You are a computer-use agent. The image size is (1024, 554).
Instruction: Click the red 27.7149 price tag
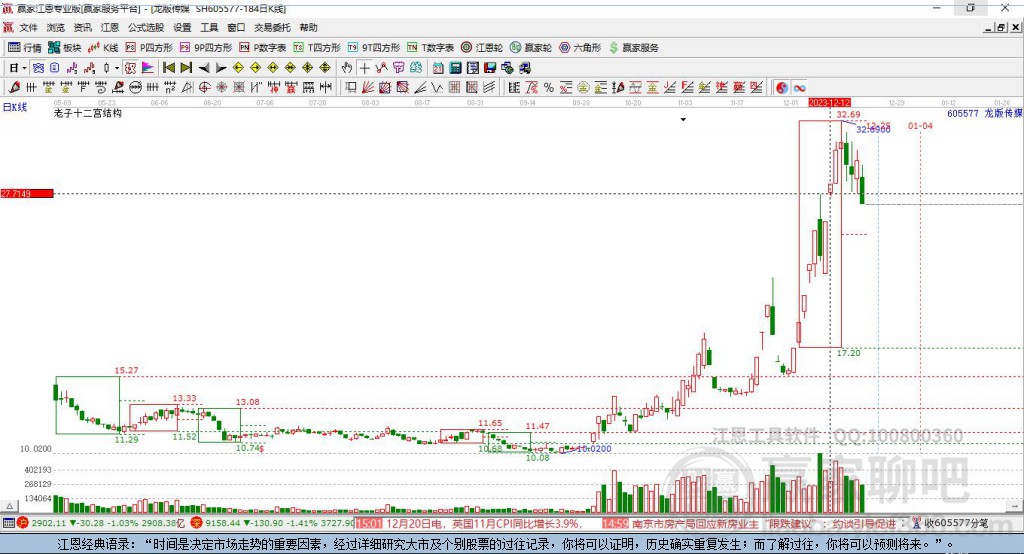[27, 193]
